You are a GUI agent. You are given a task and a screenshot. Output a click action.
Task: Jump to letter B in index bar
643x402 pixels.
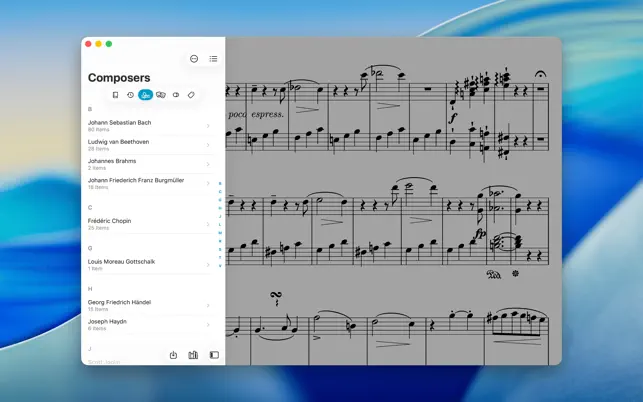220,183
